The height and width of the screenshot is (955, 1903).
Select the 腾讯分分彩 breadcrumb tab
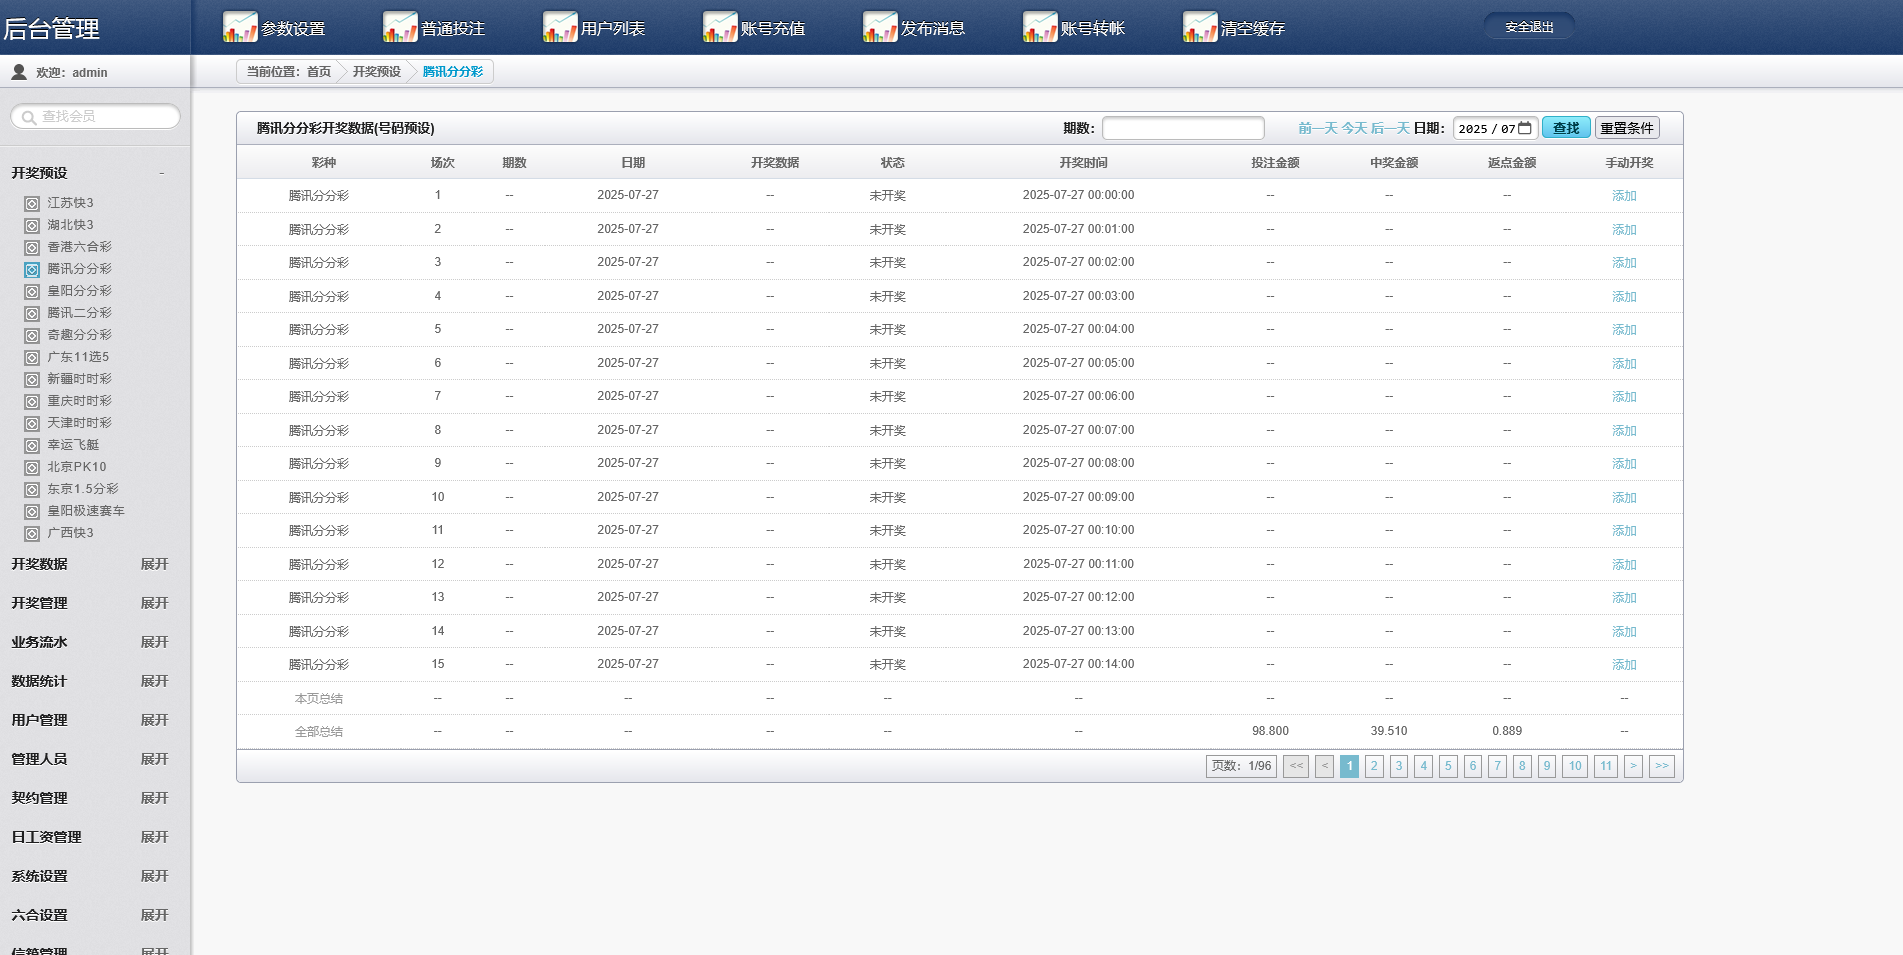click(x=452, y=72)
